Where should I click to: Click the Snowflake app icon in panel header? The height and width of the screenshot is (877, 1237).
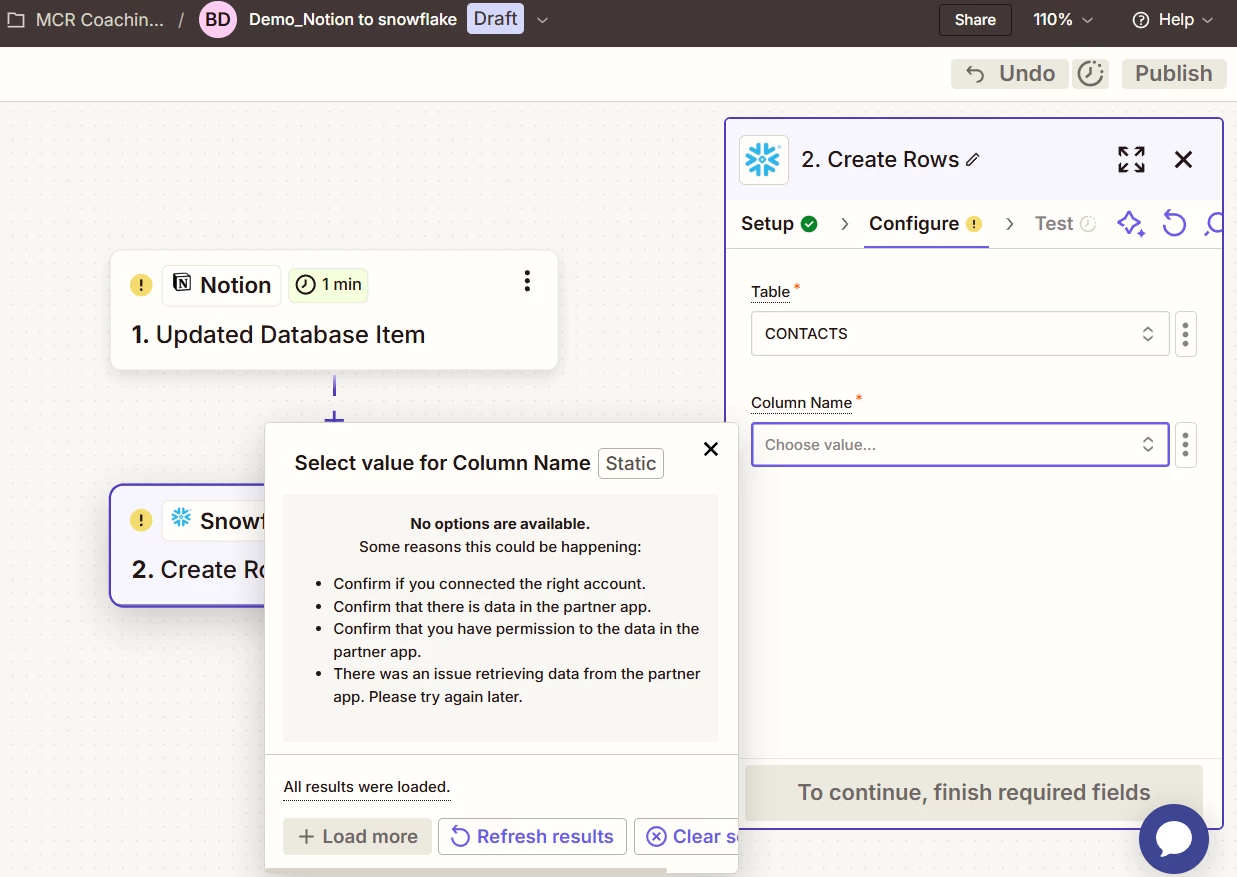[x=764, y=160]
